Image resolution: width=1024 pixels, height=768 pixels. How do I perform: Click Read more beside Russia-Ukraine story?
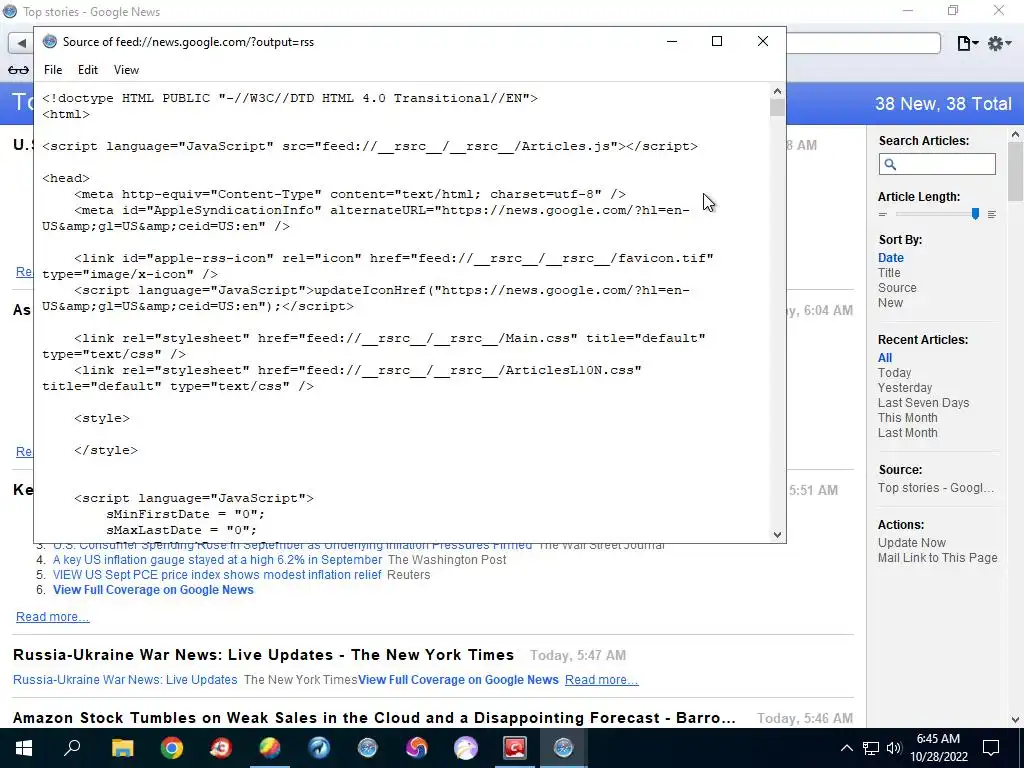(x=601, y=680)
